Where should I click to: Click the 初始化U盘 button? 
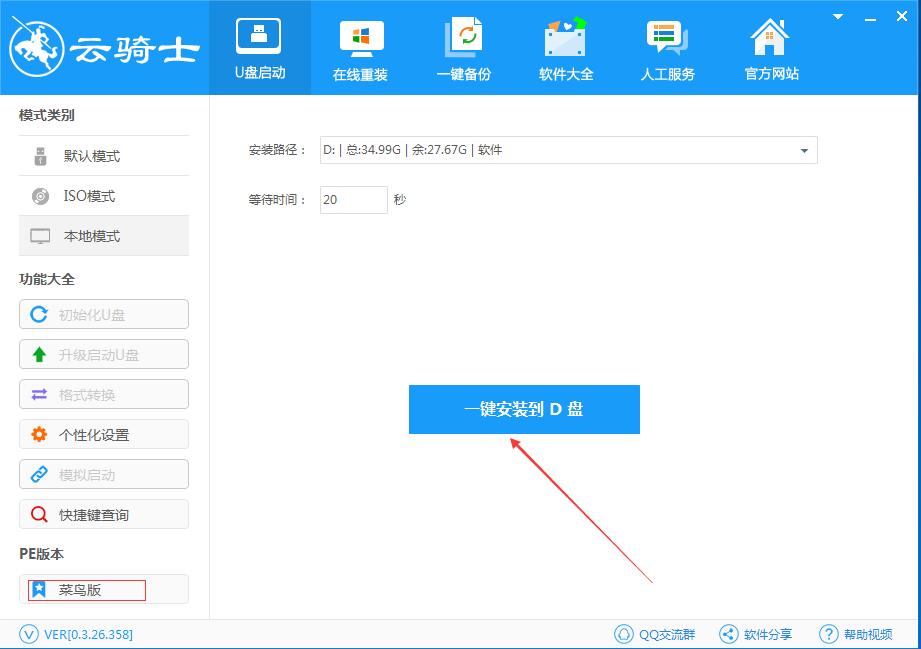tap(104, 314)
